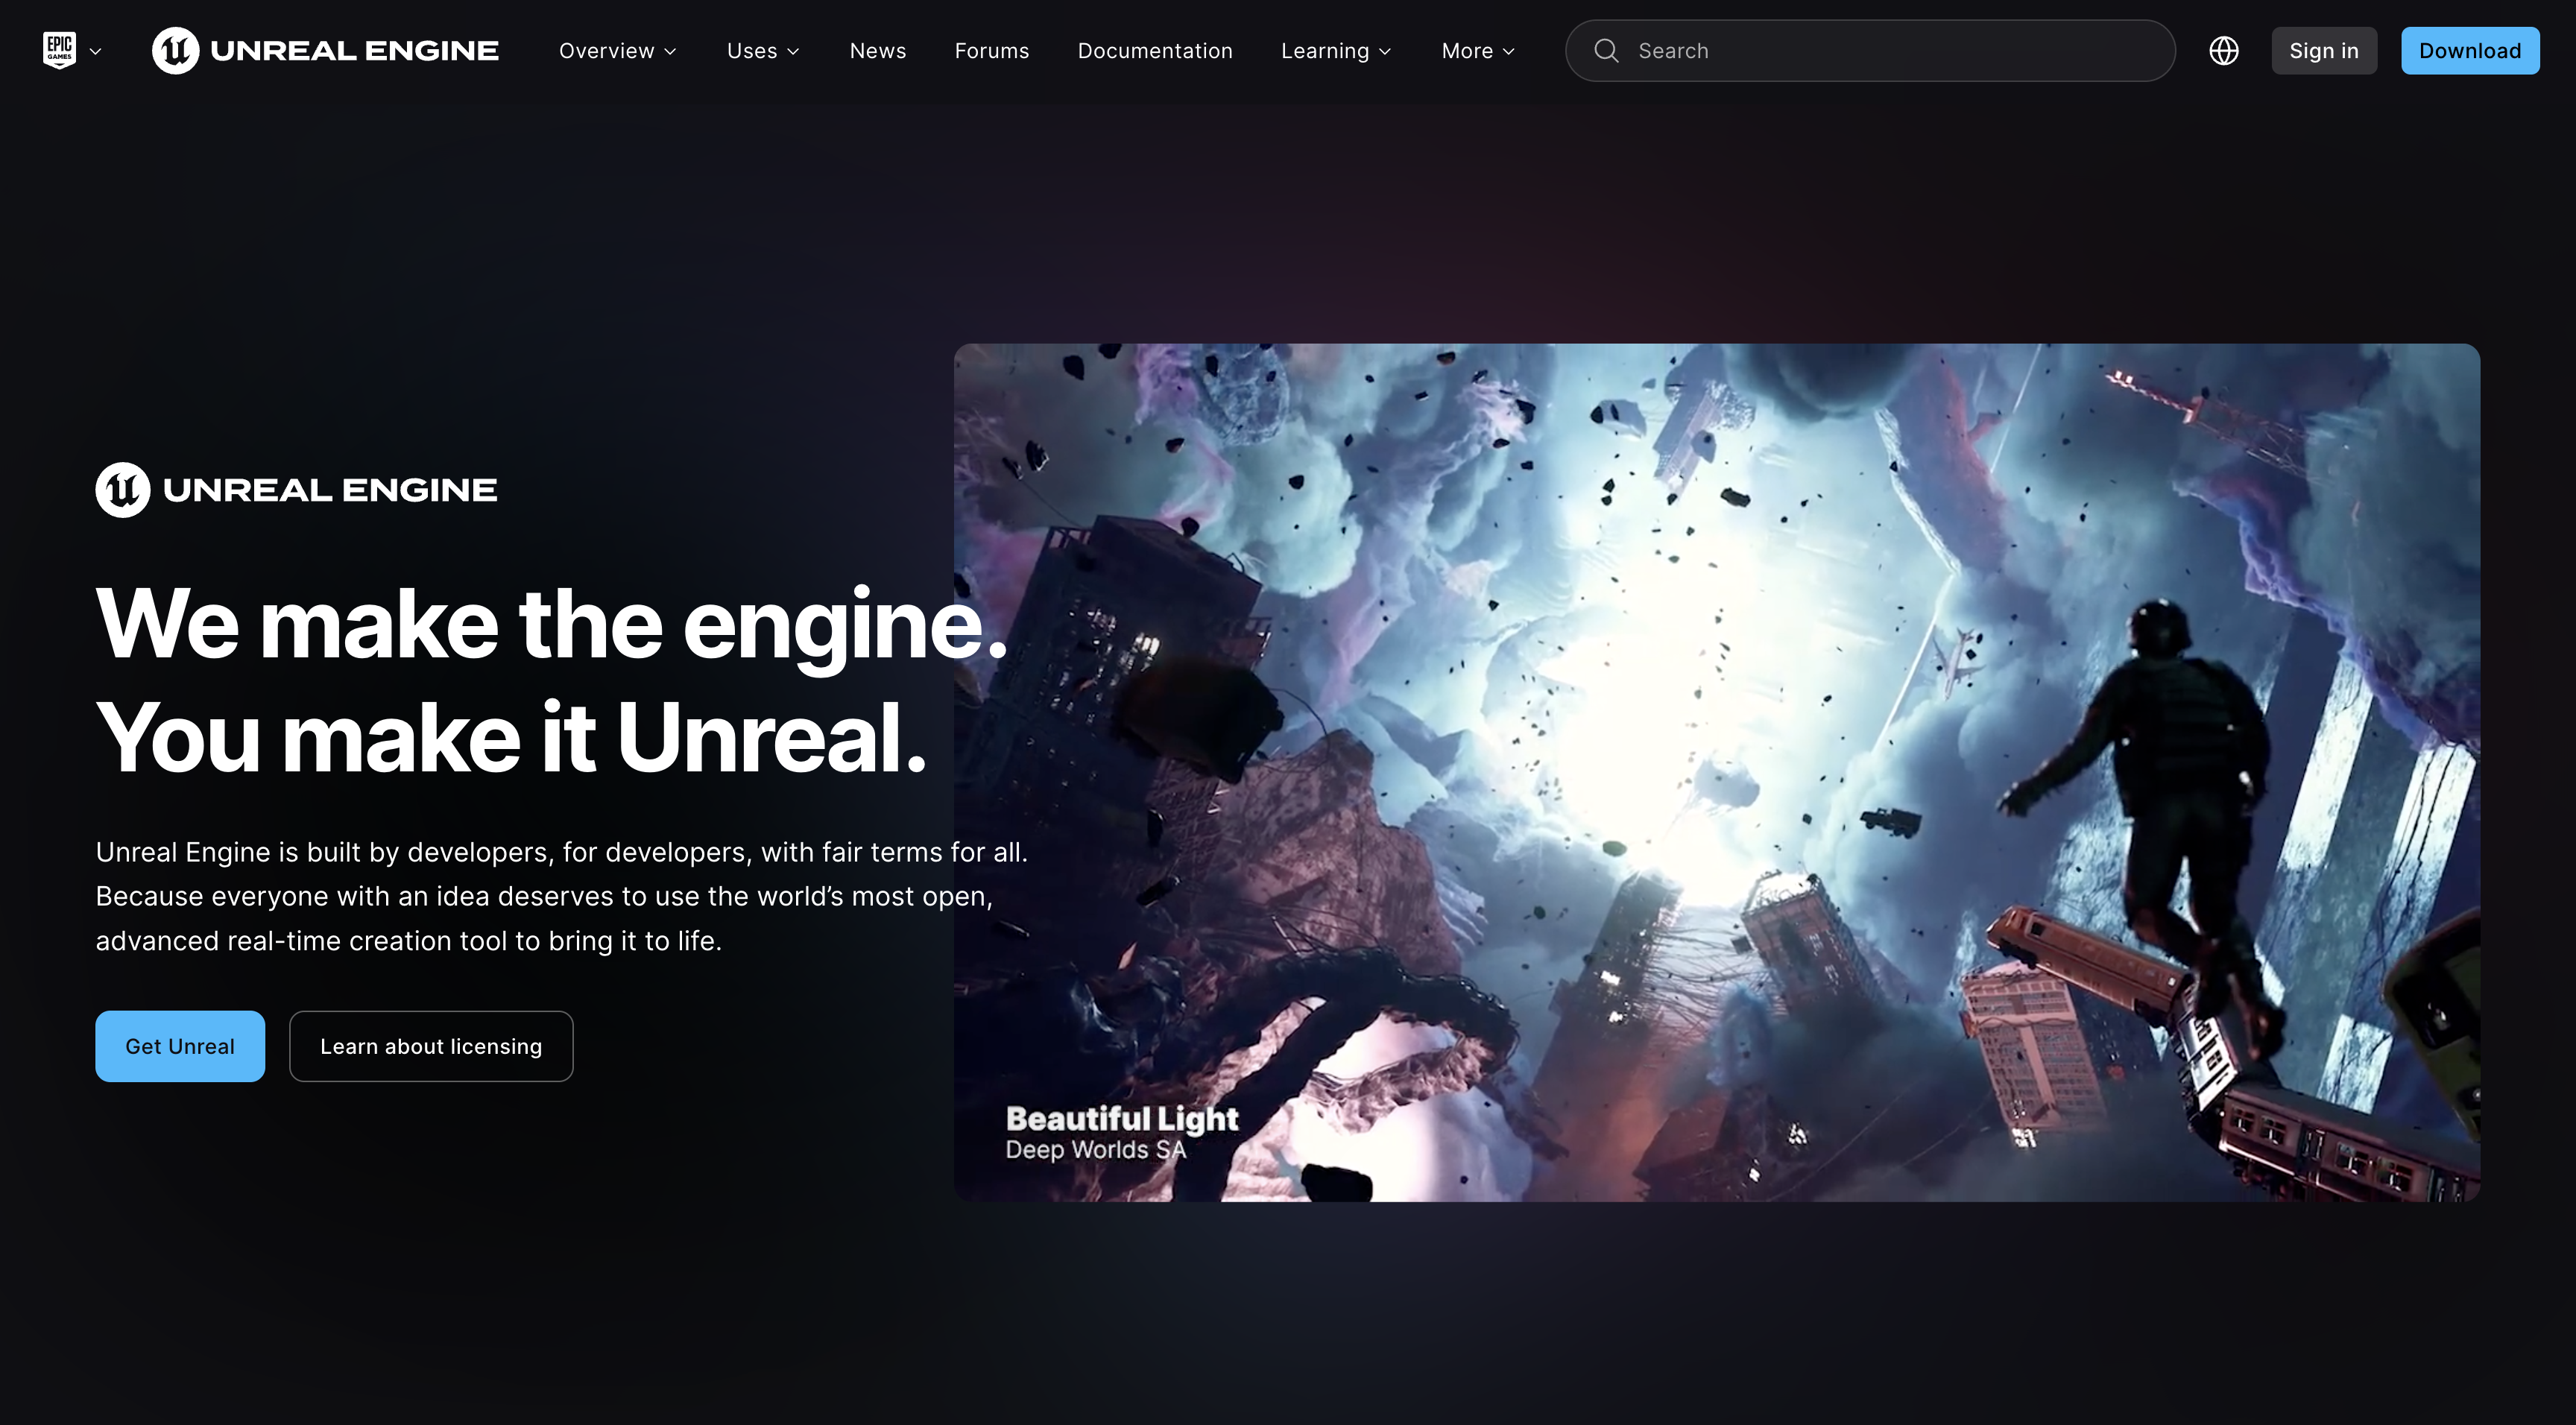Open the Uses dropdown menu
2576x1425 pixels.
pos(763,51)
